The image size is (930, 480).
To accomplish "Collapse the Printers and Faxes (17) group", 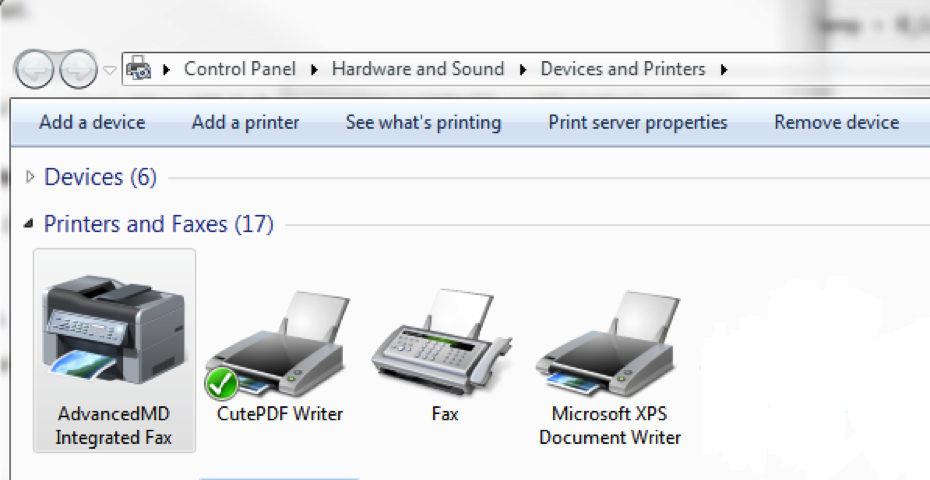I will point(28,224).
